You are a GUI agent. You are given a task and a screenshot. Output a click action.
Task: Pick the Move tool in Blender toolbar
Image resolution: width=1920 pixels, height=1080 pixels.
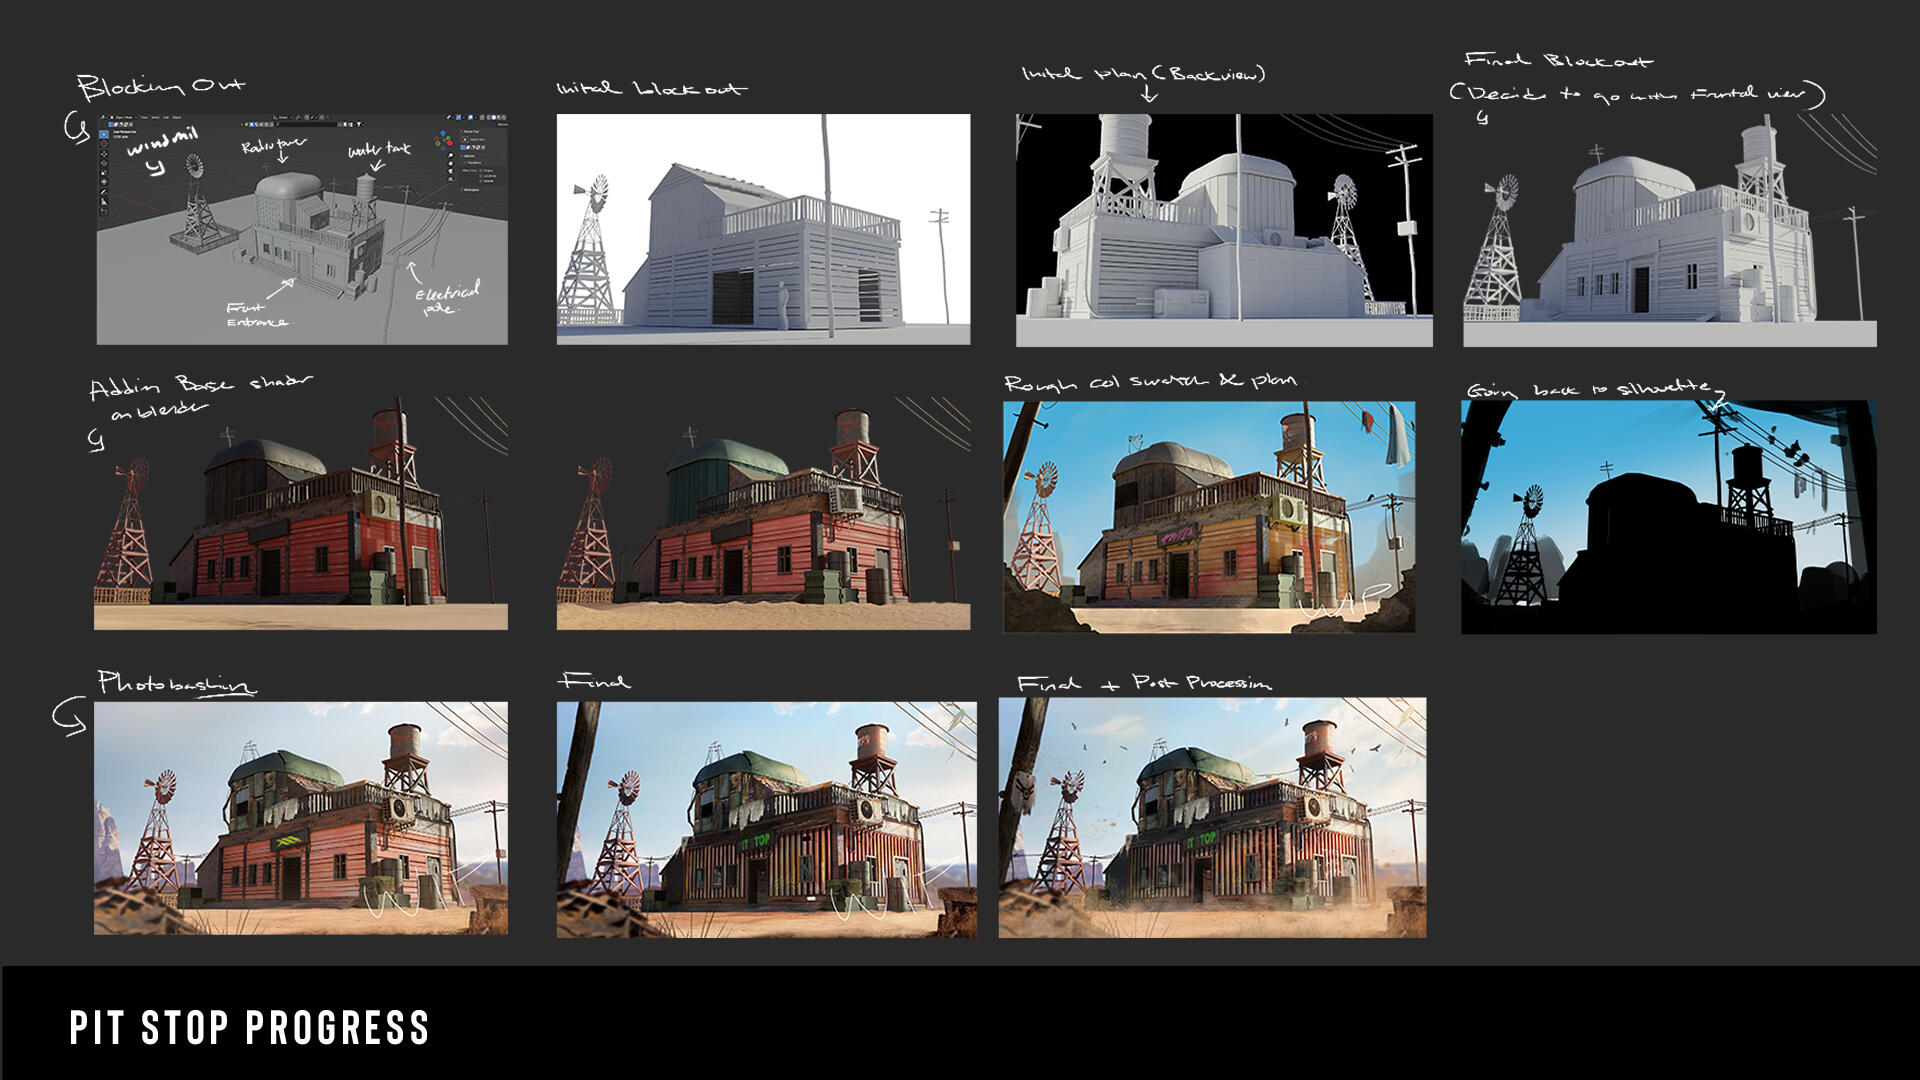[104, 154]
